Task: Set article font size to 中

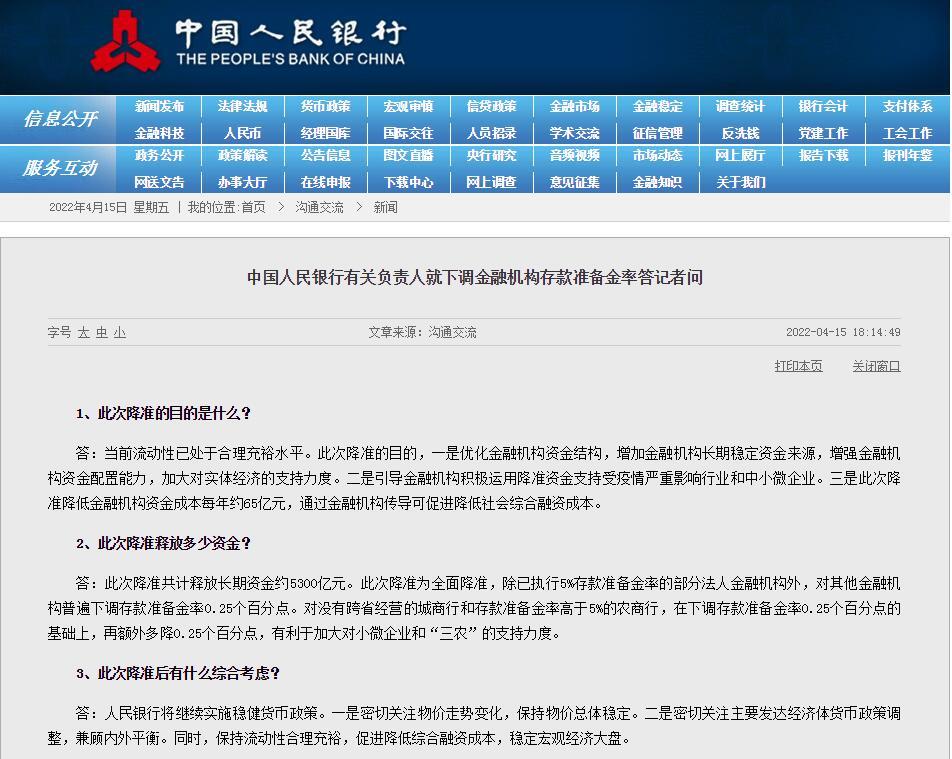Action: 99,332
